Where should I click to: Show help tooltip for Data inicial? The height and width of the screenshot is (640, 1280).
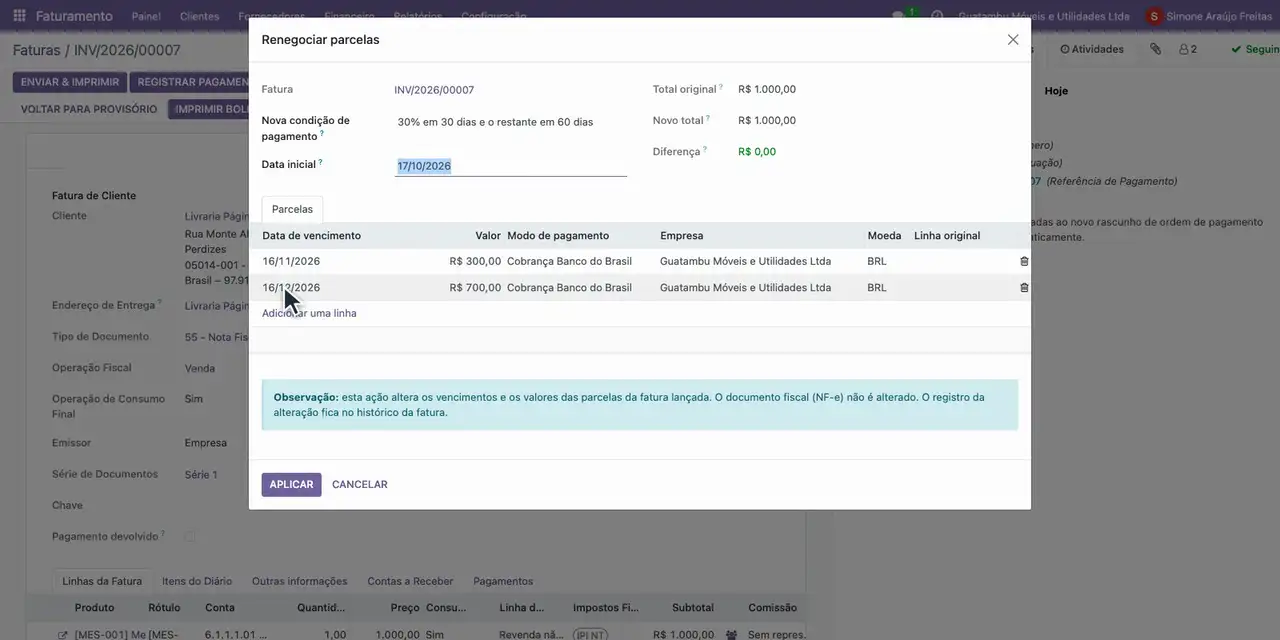click(320, 161)
